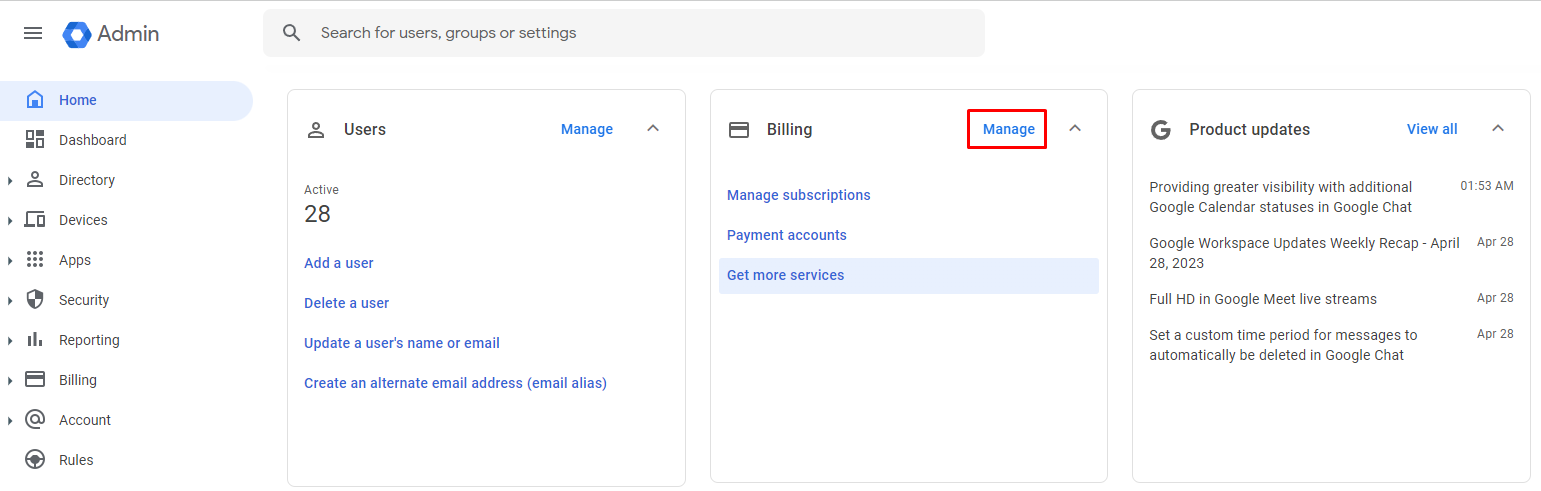Collapse the Product updates card
1541x491 pixels.
point(1498,129)
